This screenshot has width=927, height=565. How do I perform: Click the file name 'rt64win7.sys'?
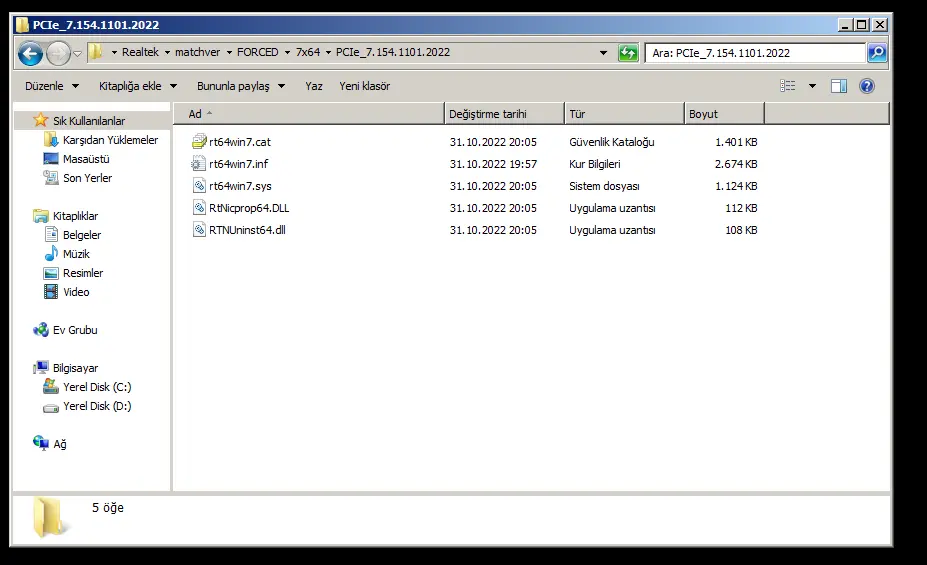[x=240, y=186]
